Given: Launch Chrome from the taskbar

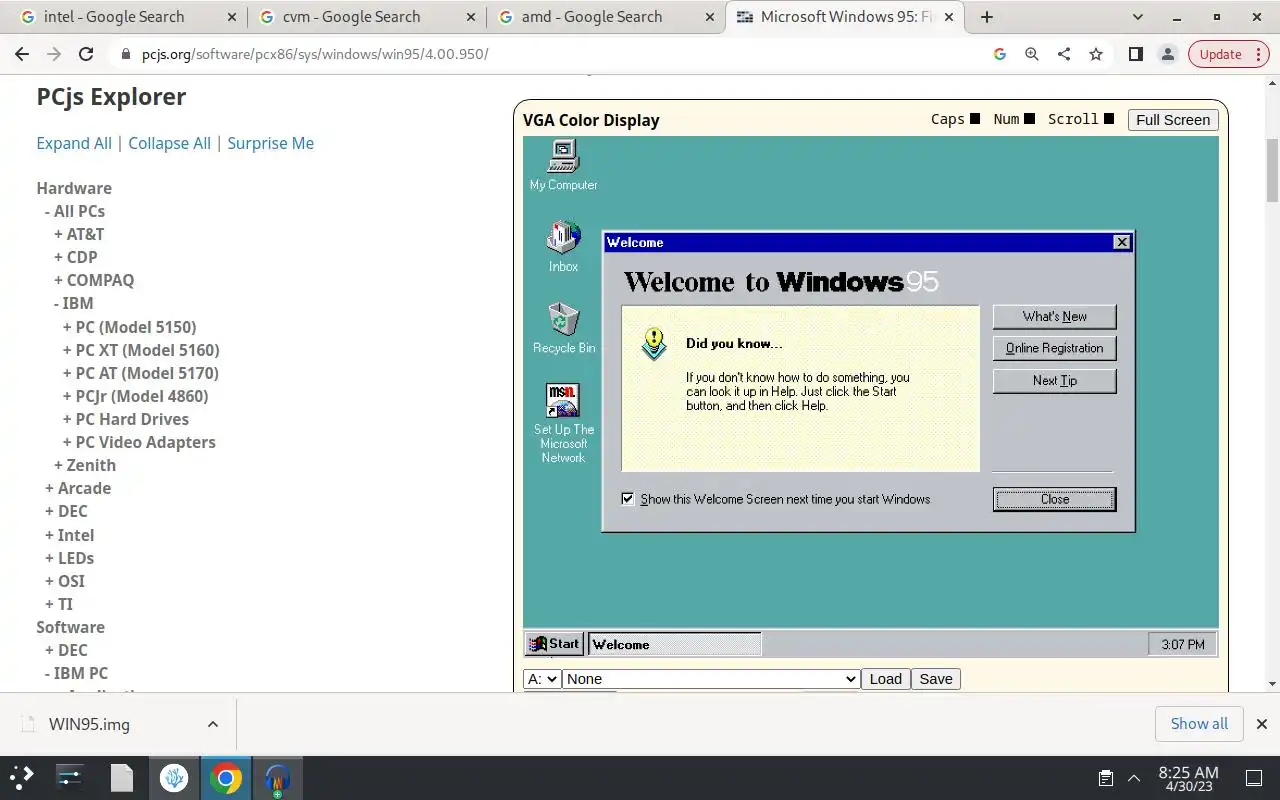Looking at the screenshot, I should (226, 778).
